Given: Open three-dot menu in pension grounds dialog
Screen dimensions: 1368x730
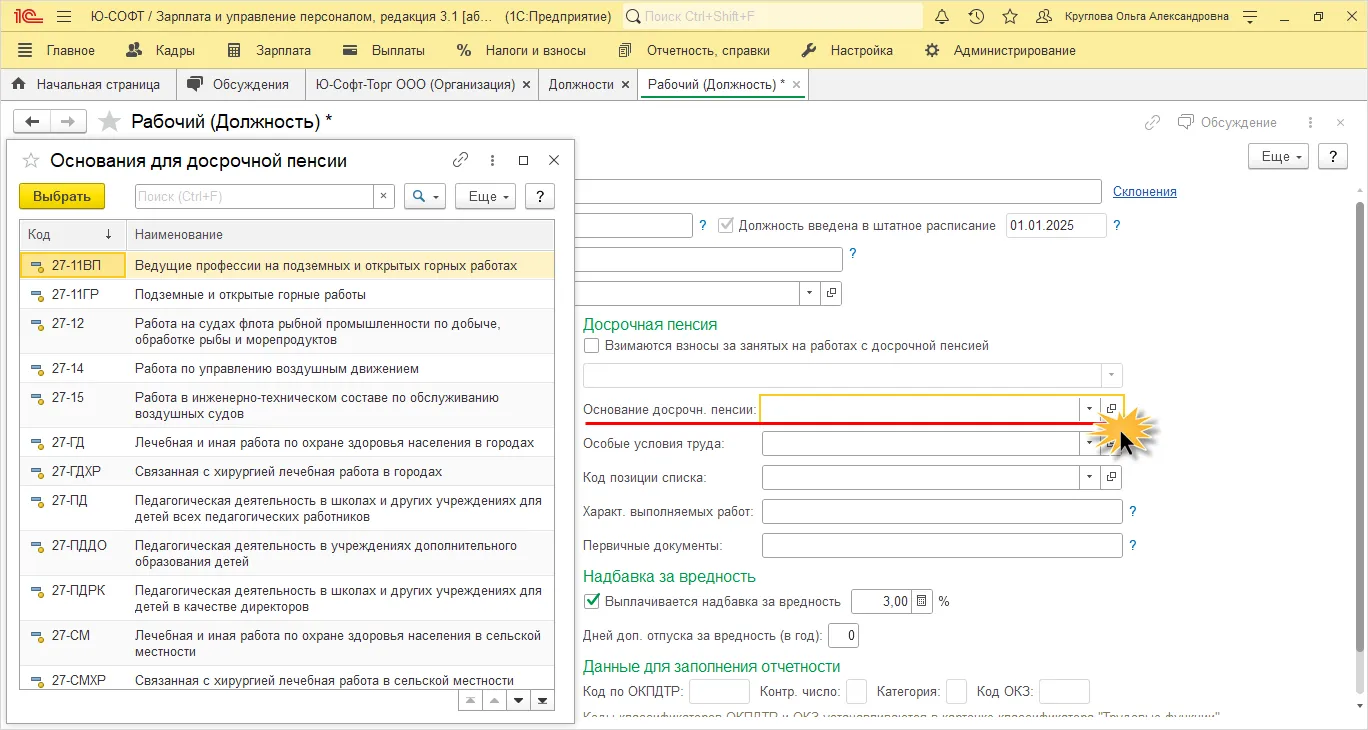Looking at the screenshot, I should (492, 160).
